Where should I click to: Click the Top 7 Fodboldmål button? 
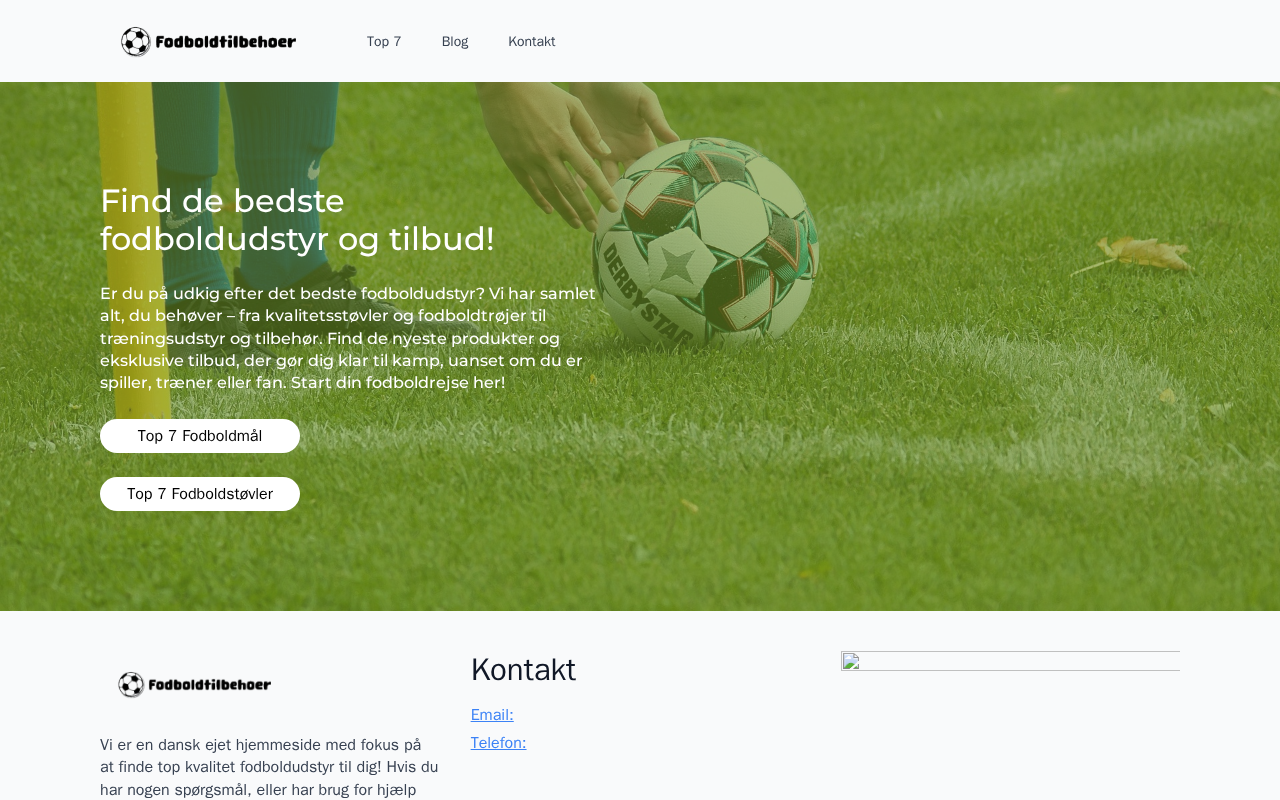(200, 436)
